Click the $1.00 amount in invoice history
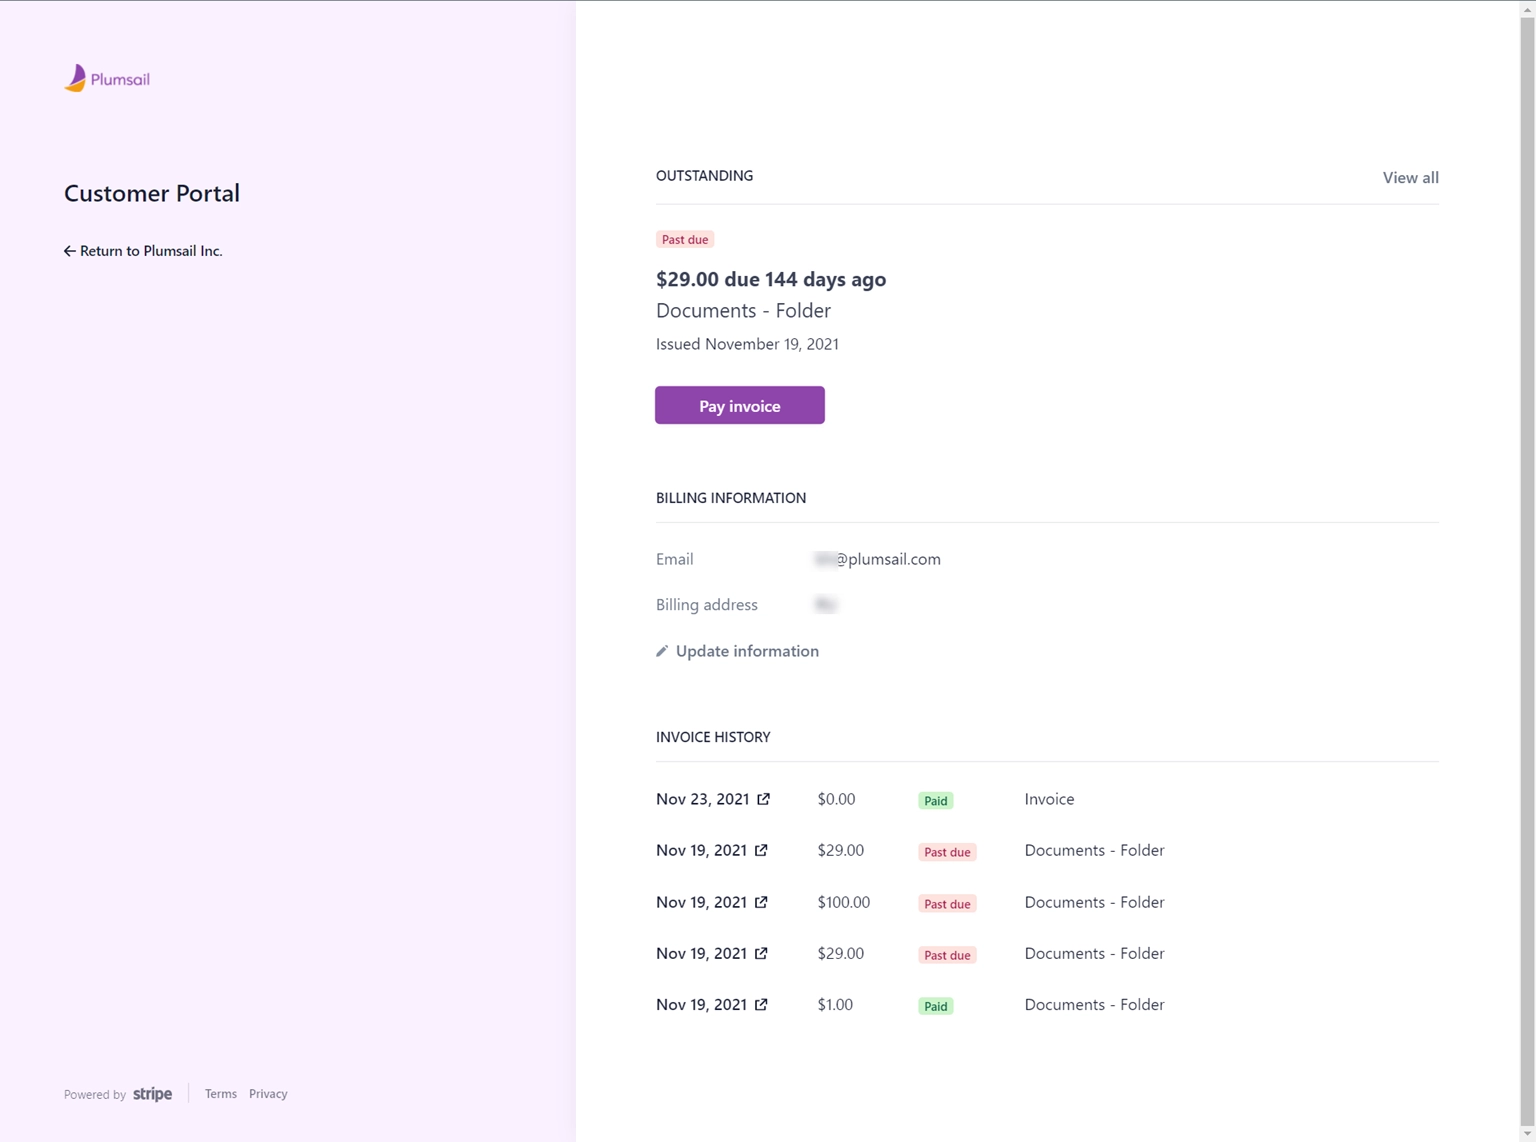 pyautogui.click(x=835, y=1004)
